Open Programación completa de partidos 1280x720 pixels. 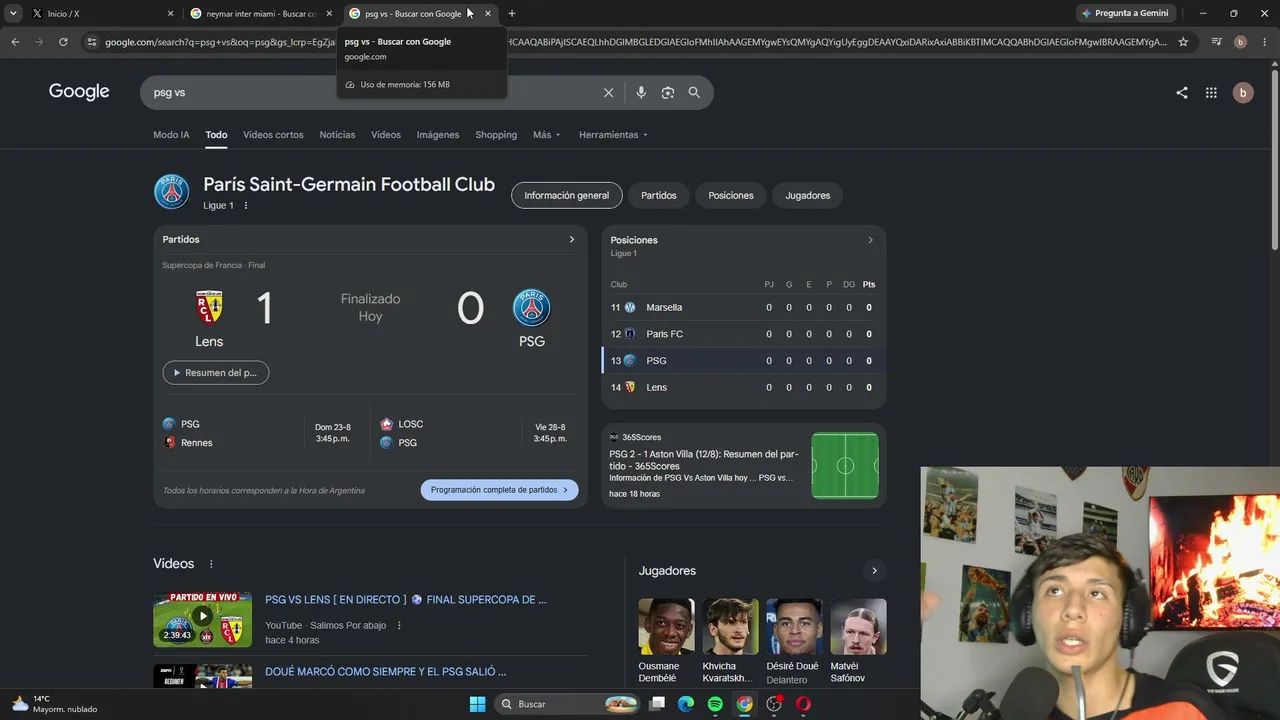point(499,490)
